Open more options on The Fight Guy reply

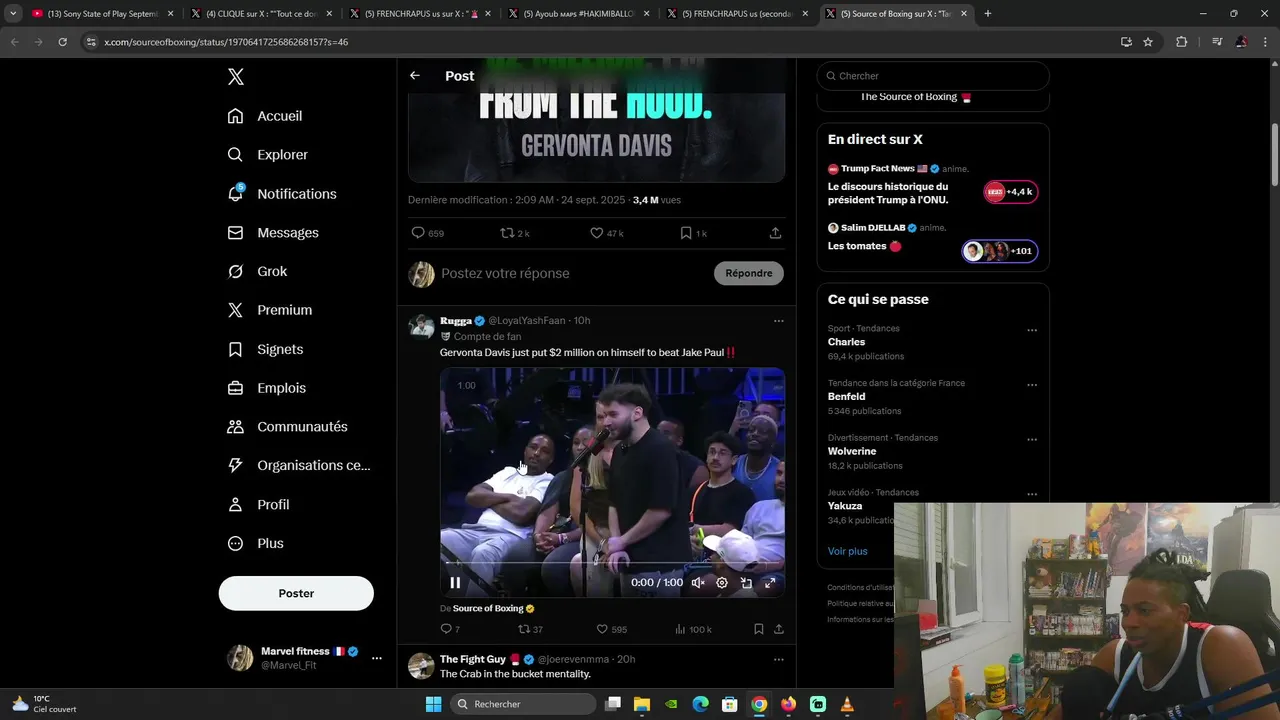pyautogui.click(x=779, y=660)
